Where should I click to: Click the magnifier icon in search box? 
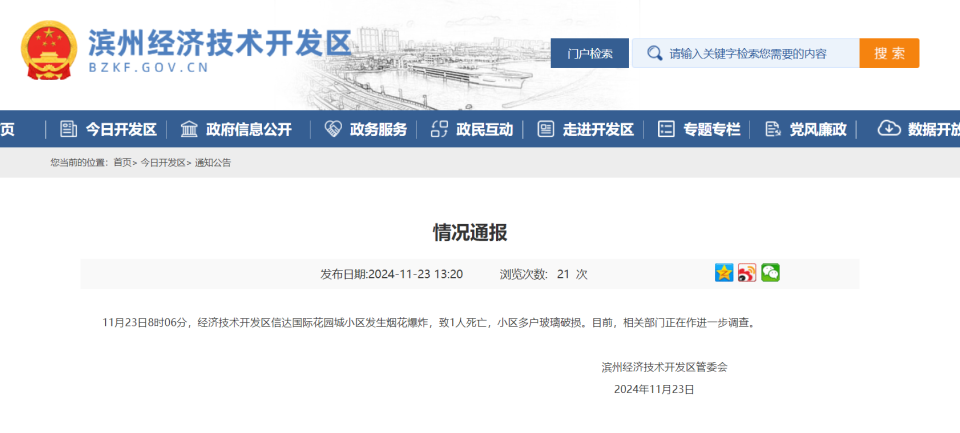click(x=654, y=53)
